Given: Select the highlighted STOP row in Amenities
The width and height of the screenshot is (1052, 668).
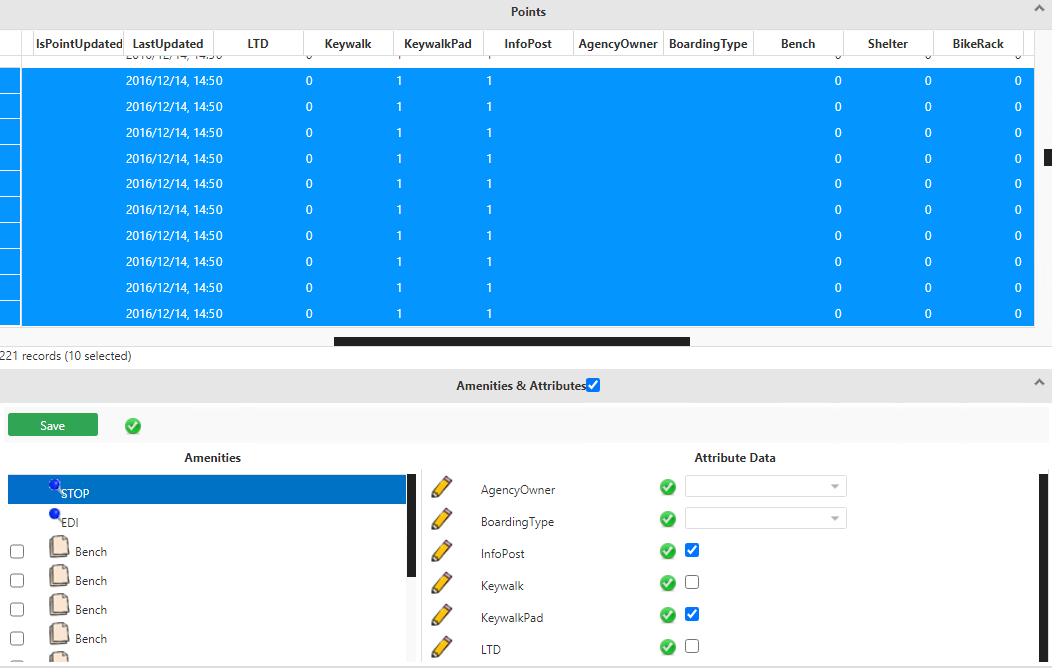Looking at the screenshot, I should click(207, 489).
